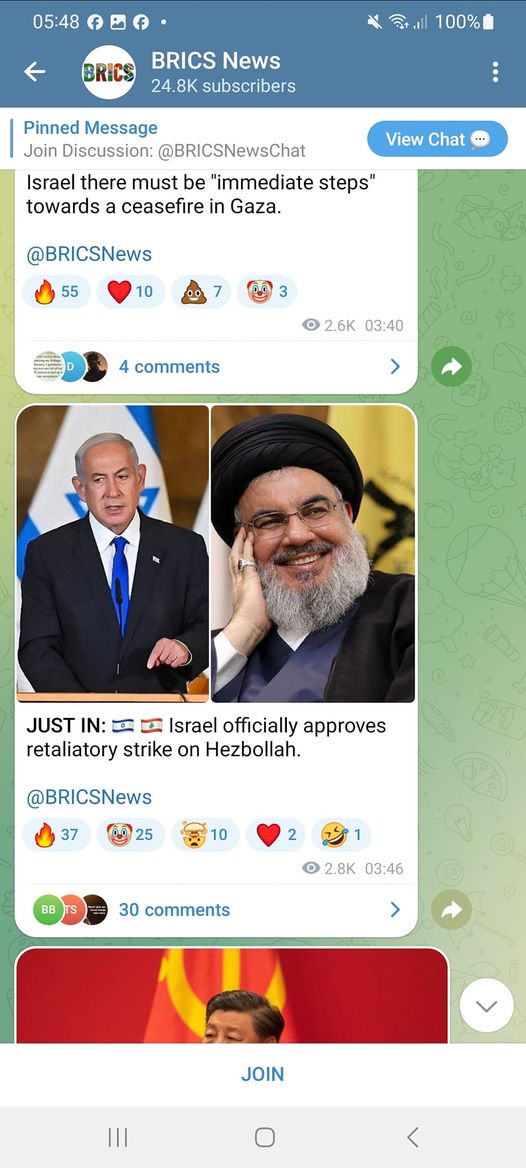Expand the 4 comments thread chevron
The height and width of the screenshot is (1168, 526).
[x=395, y=366]
